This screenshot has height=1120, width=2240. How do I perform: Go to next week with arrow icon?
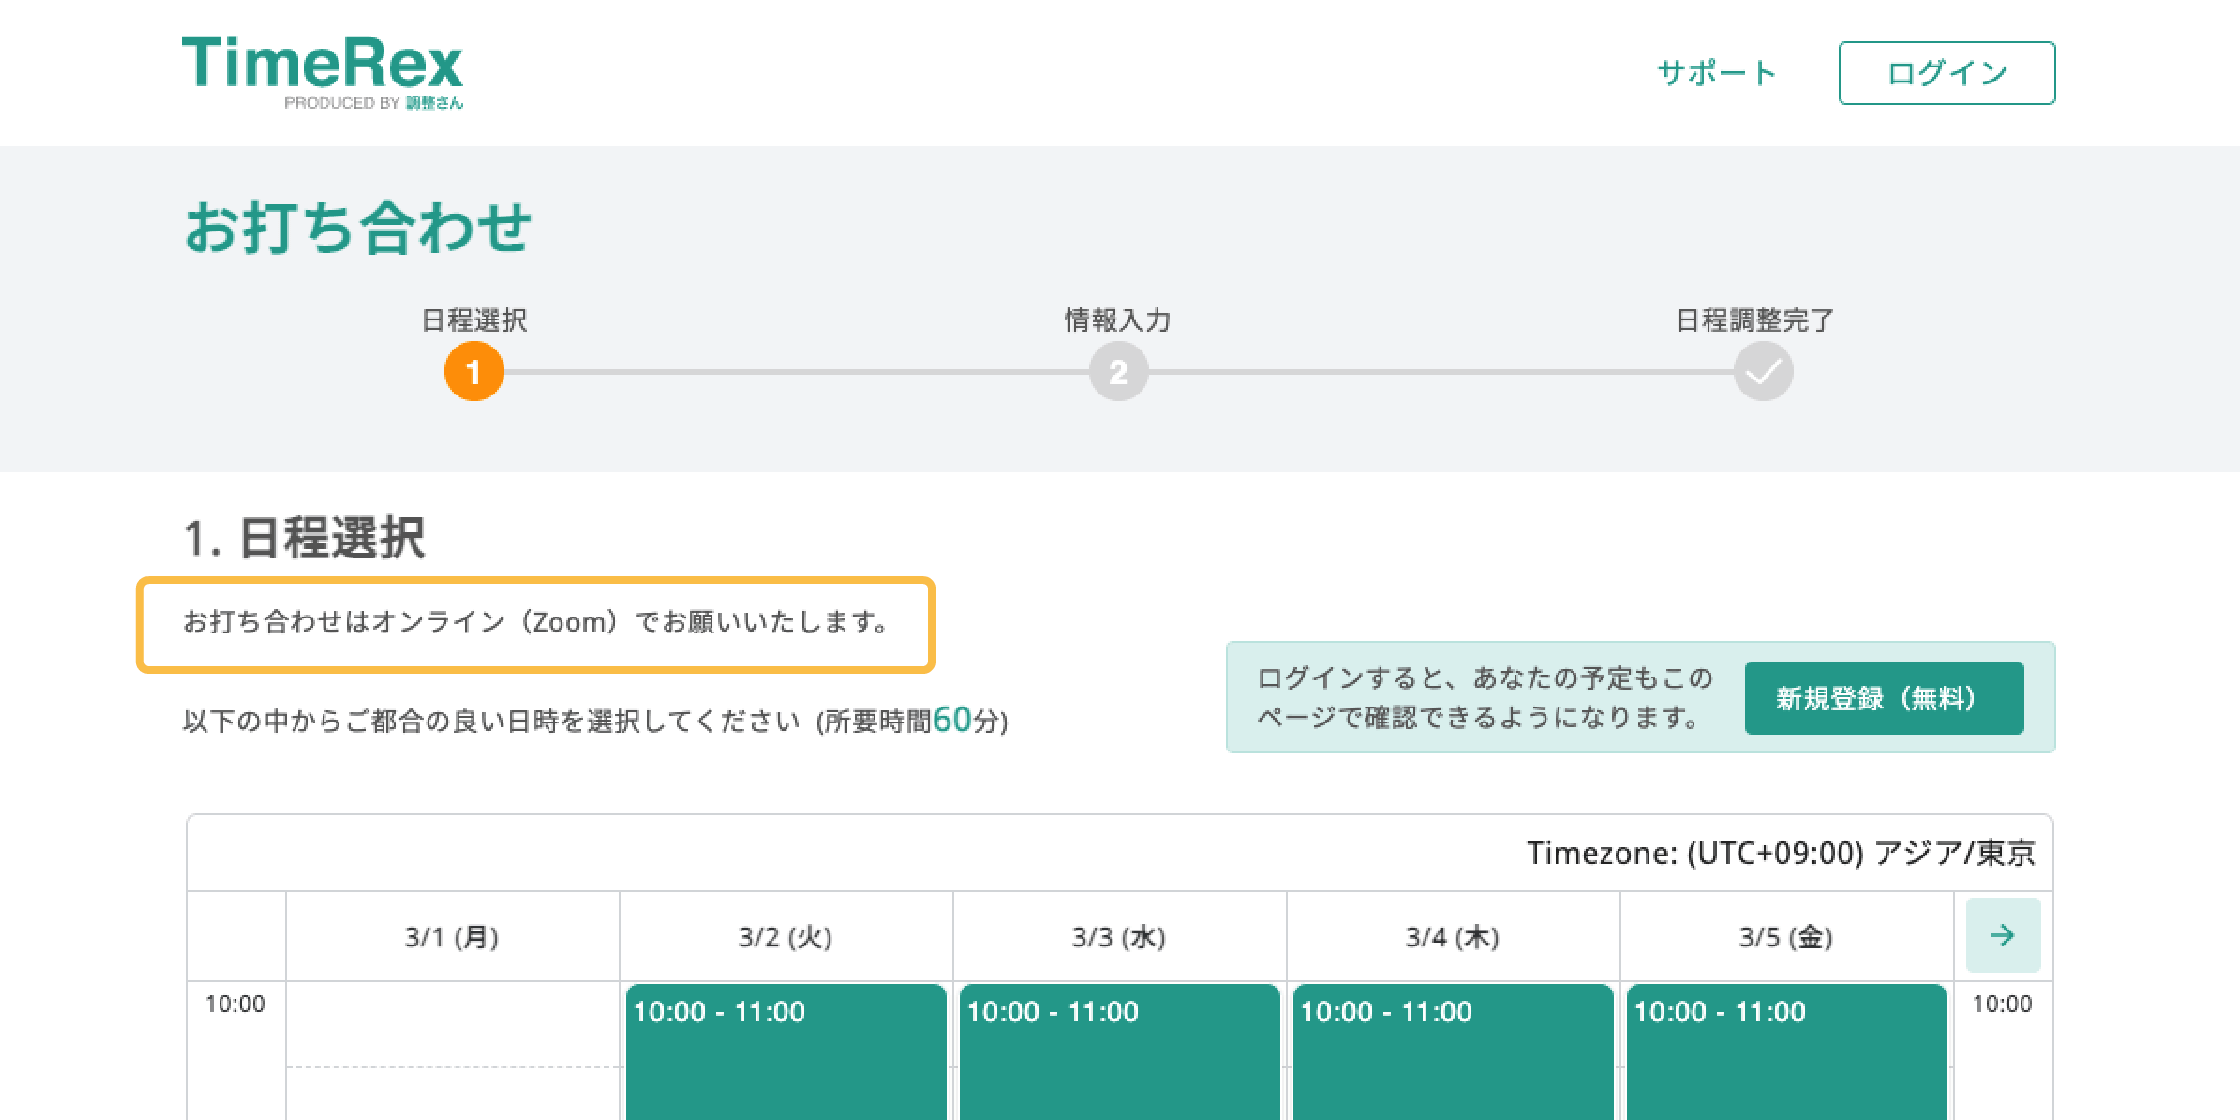[x=2003, y=935]
